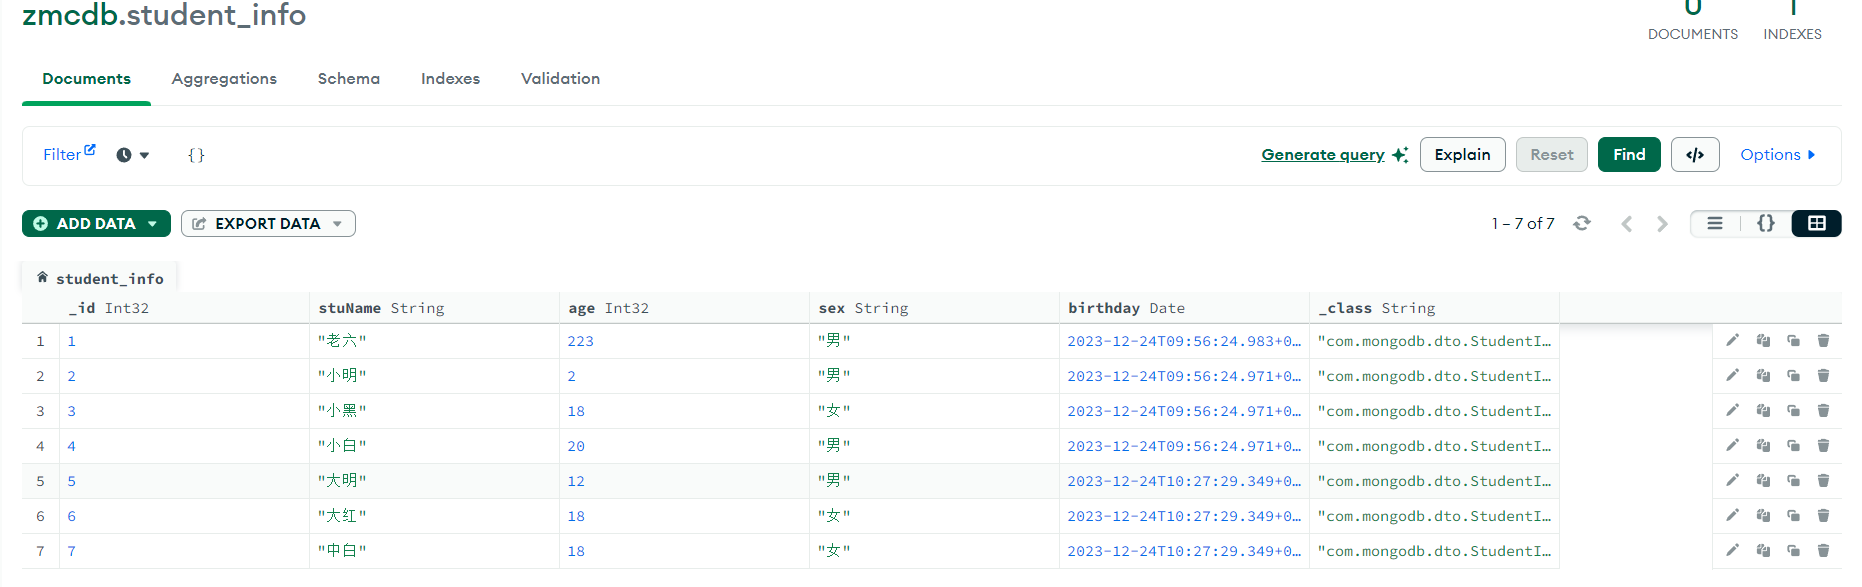The width and height of the screenshot is (1862, 587).
Task: Copy the document with _id 2
Action: click(1763, 376)
